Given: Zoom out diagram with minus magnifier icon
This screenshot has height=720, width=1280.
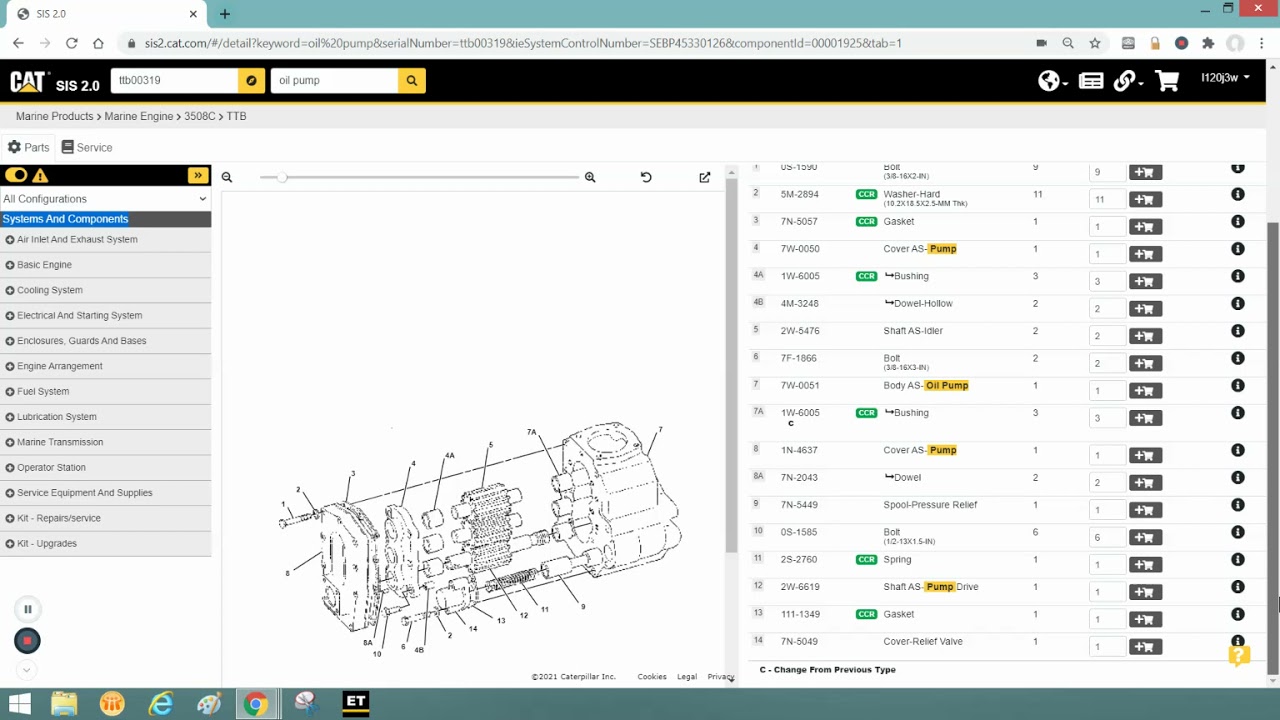Looking at the screenshot, I should [x=227, y=177].
